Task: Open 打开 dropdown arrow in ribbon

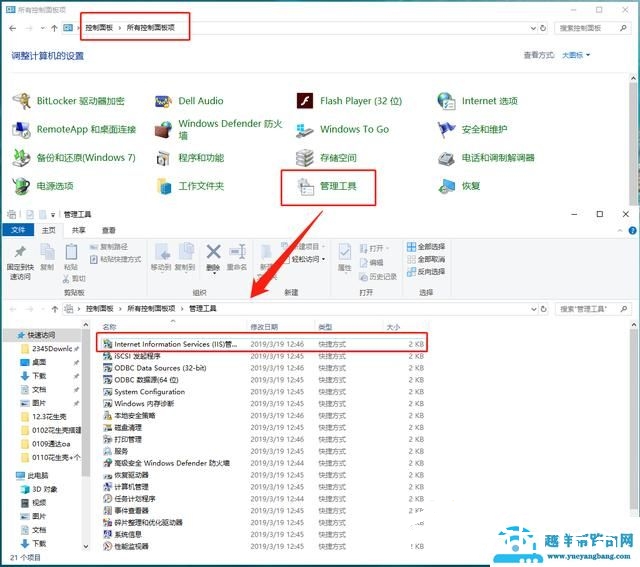Action: tap(388, 248)
